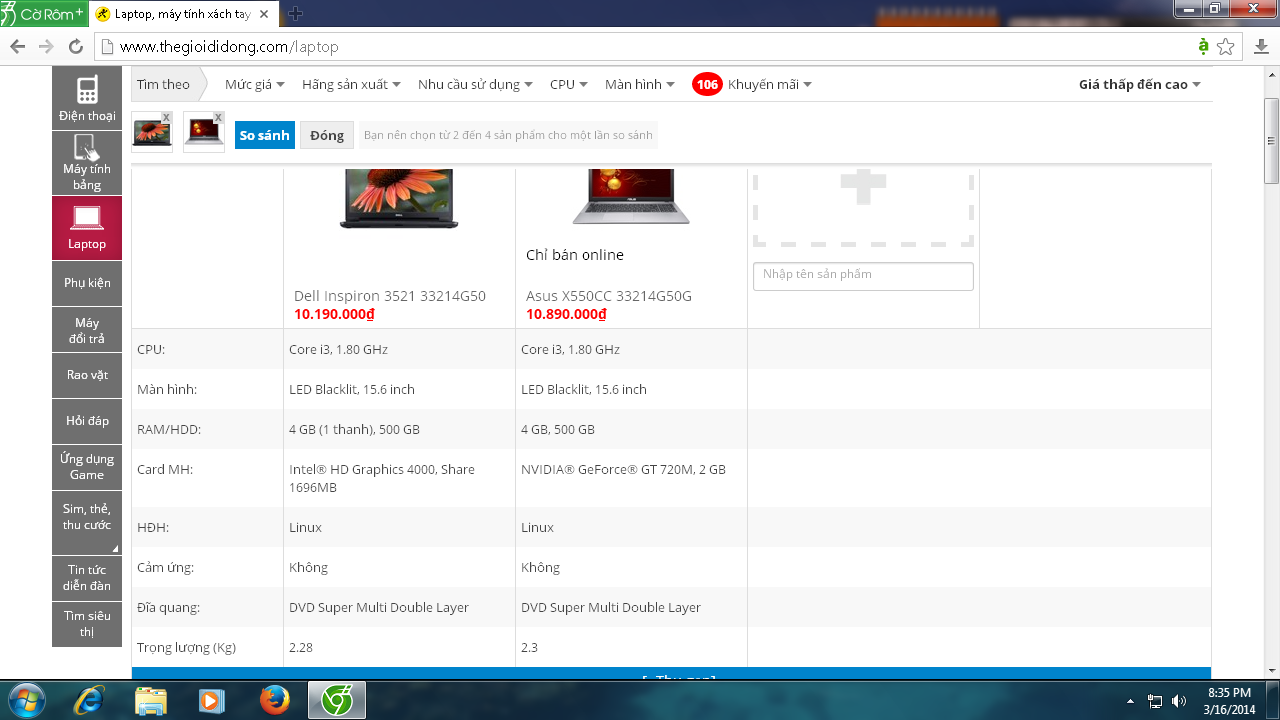Viewport: 1280px width, 720px height.
Task: Click the Asus X550CC product image
Action: click(631, 197)
